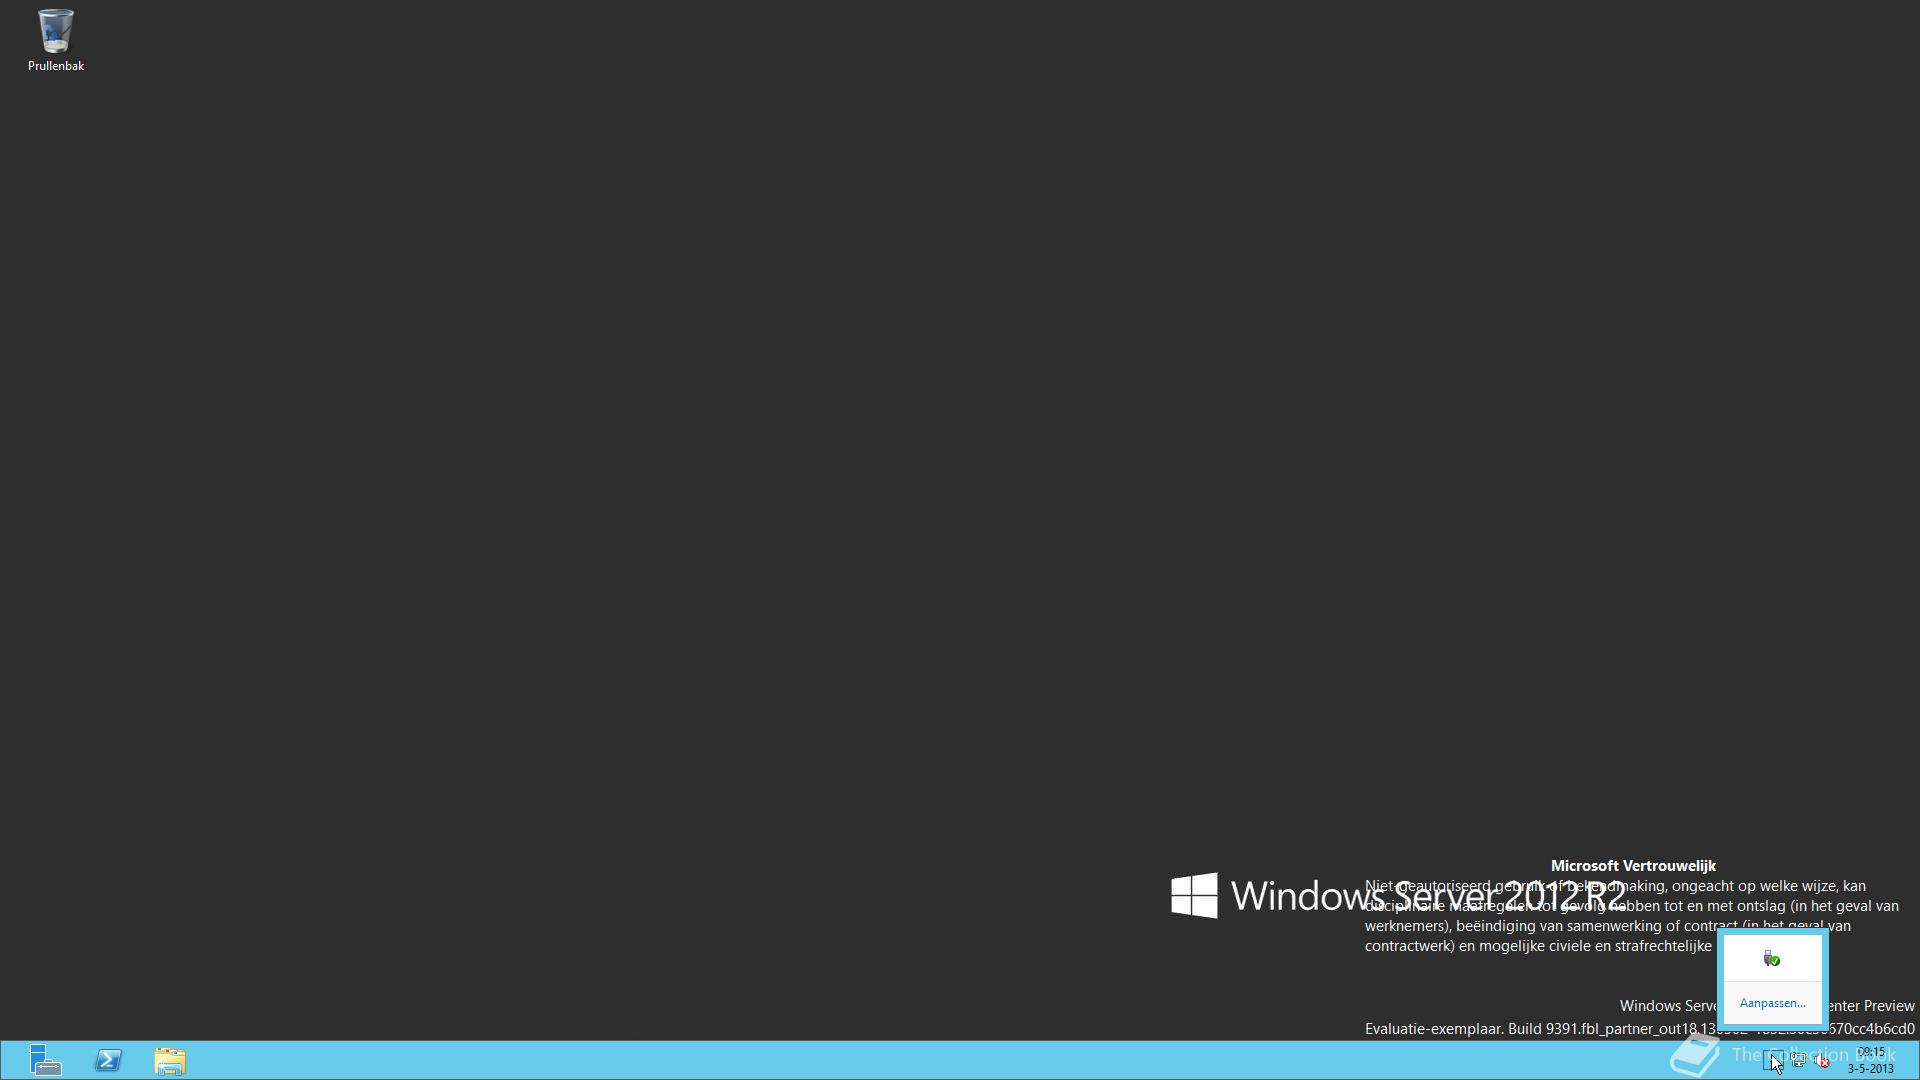1920x1080 pixels.
Task: Click the Aanpassen... link in tray popup
Action: (x=1772, y=1003)
